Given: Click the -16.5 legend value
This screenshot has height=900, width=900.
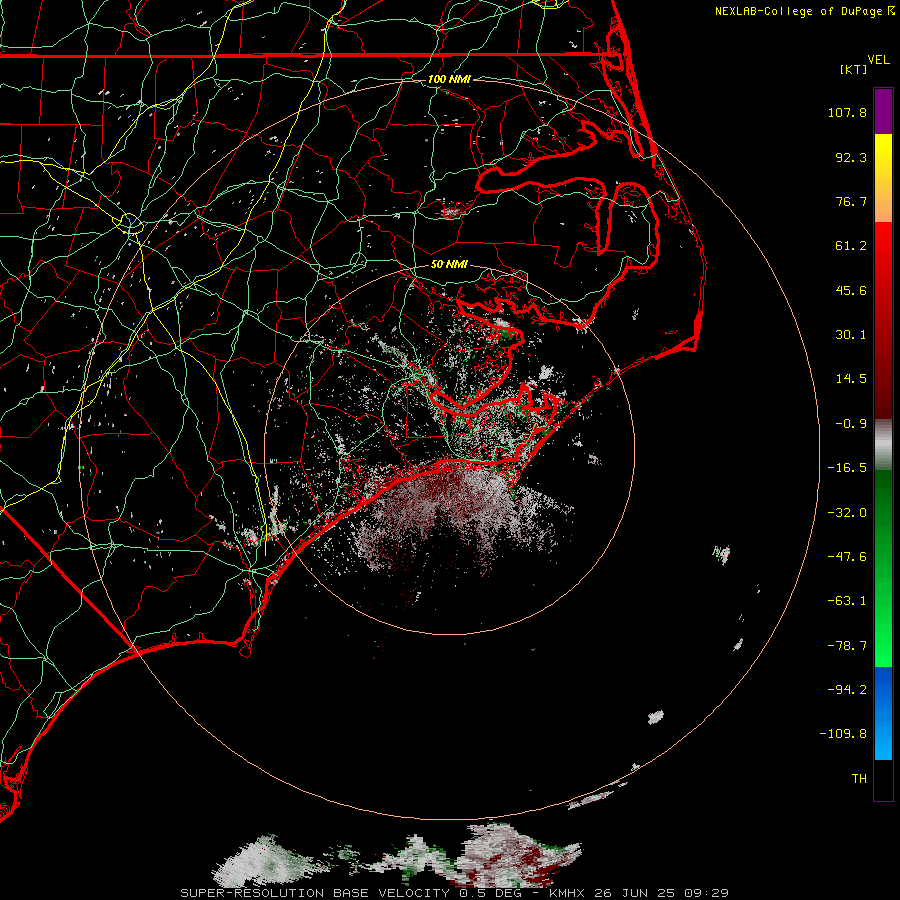Looking at the screenshot, I should point(847,468).
